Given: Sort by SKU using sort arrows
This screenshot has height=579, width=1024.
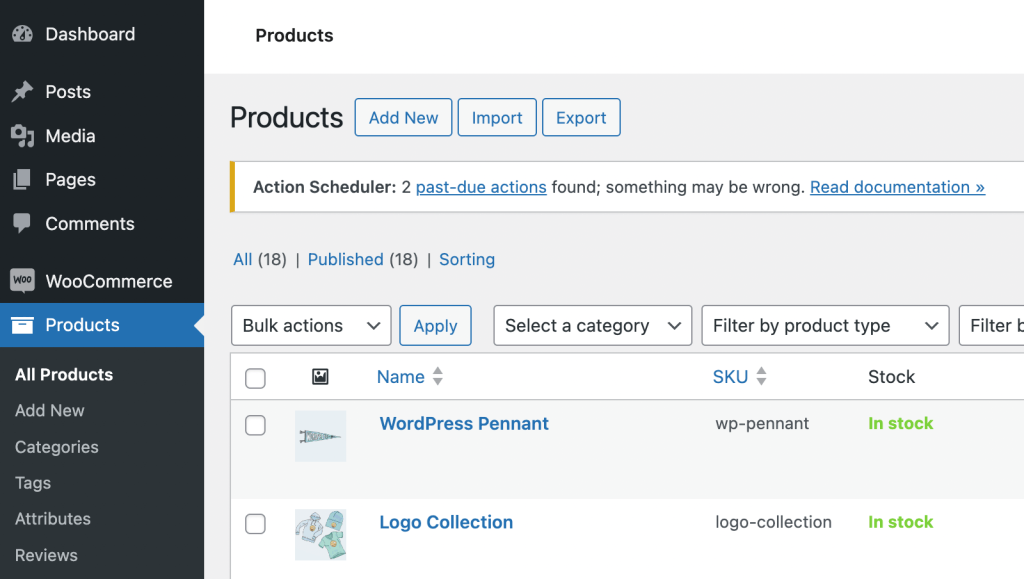Looking at the screenshot, I should tap(761, 377).
